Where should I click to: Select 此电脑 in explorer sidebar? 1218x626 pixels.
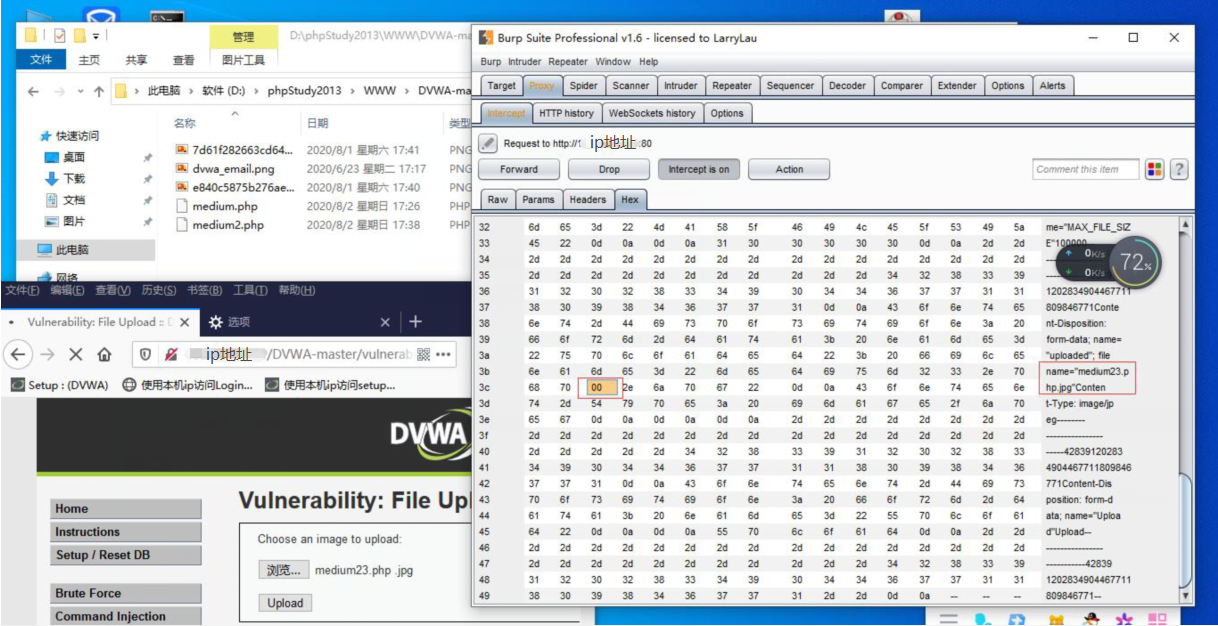[63, 249]
